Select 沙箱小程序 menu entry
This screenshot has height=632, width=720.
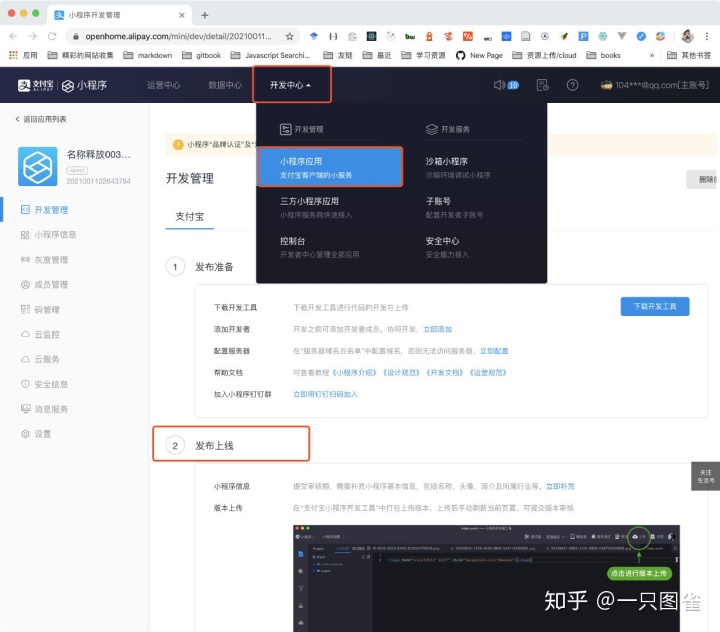tap(458, 167)
